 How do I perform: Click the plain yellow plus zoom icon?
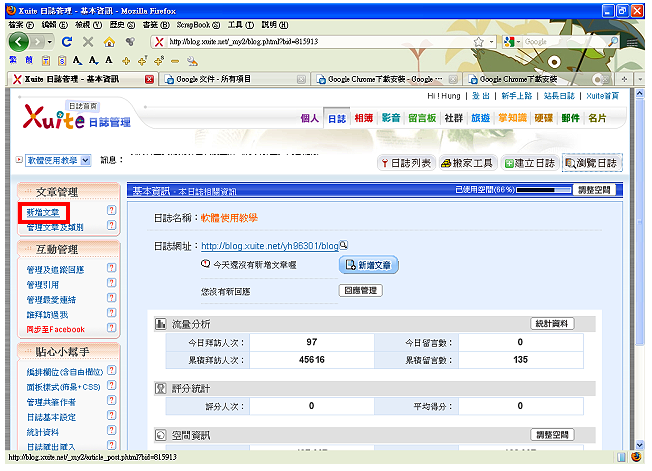(126, 62)
